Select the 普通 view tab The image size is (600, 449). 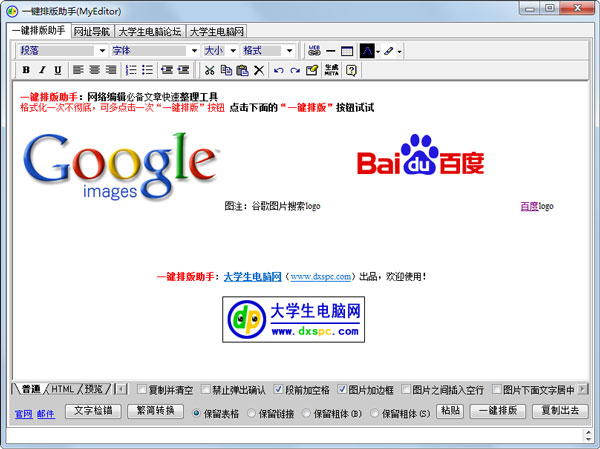point(31,389)
